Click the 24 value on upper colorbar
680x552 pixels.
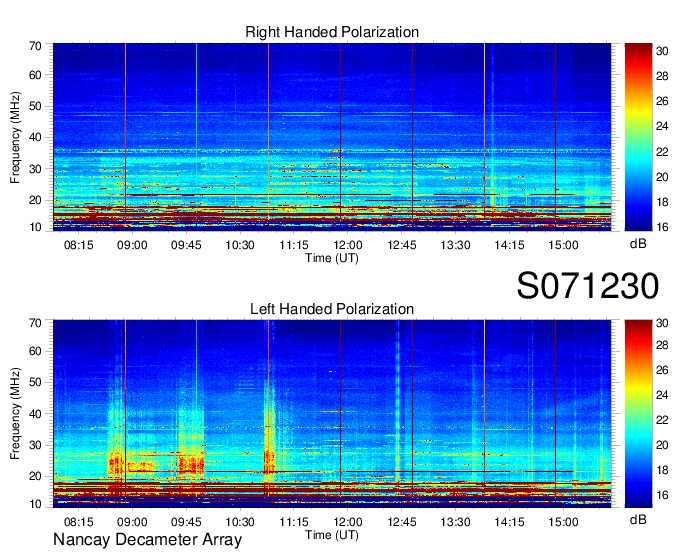(x=662, y=126)
